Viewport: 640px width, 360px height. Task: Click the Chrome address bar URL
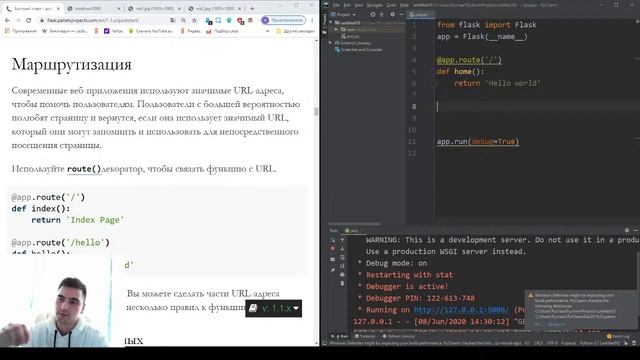[93, 20]
